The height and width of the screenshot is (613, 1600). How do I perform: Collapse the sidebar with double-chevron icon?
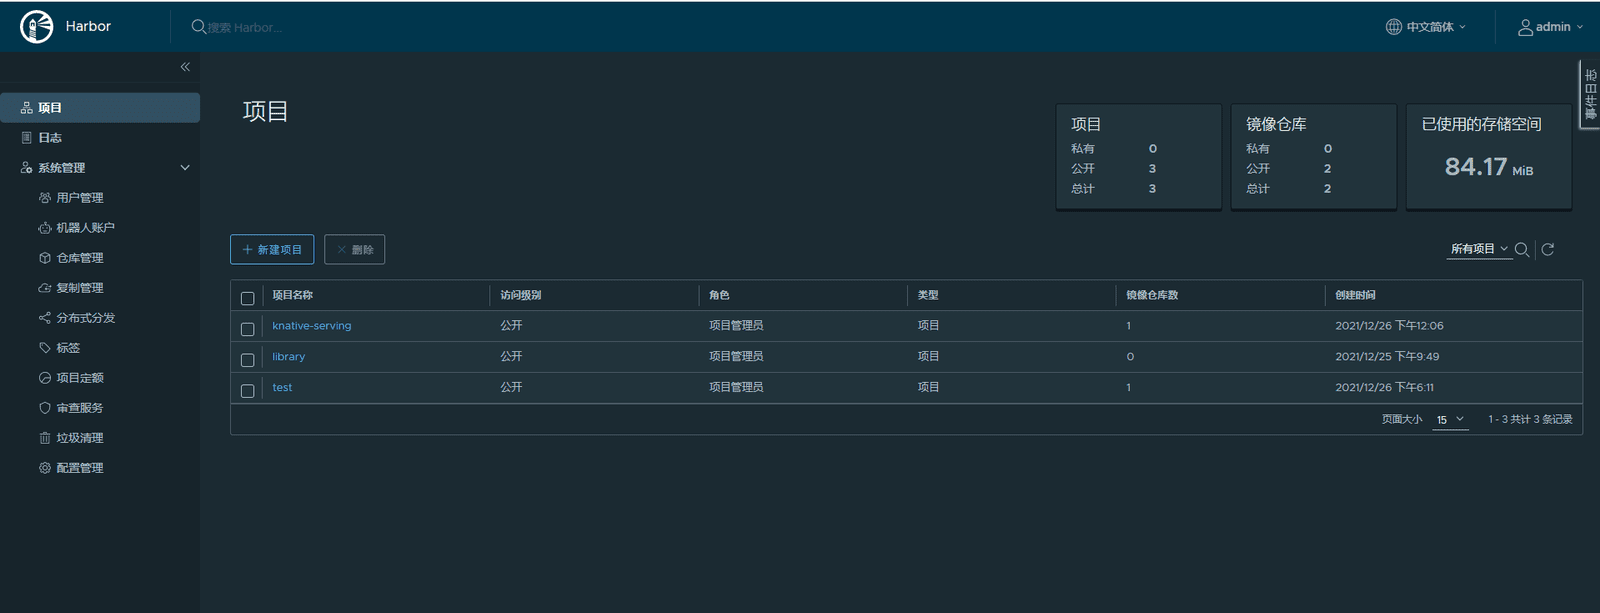click(x=185, y=67)
